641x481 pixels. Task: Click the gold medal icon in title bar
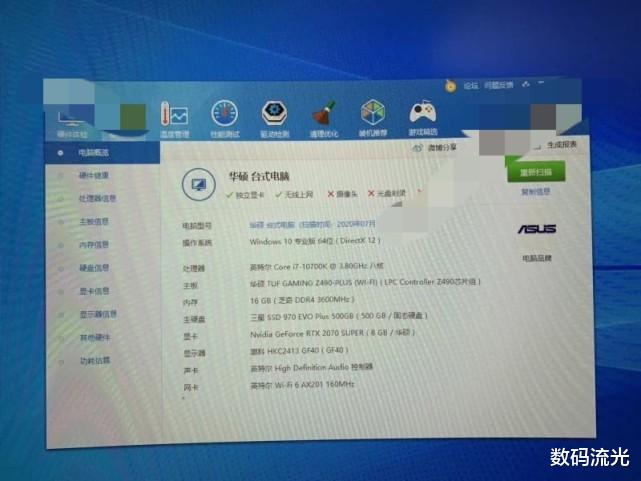[450, 86]
